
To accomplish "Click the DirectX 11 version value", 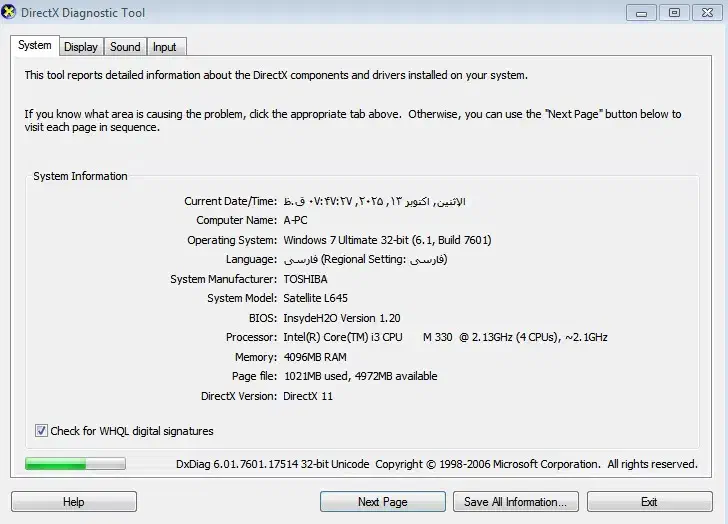I will pos(308,396).
